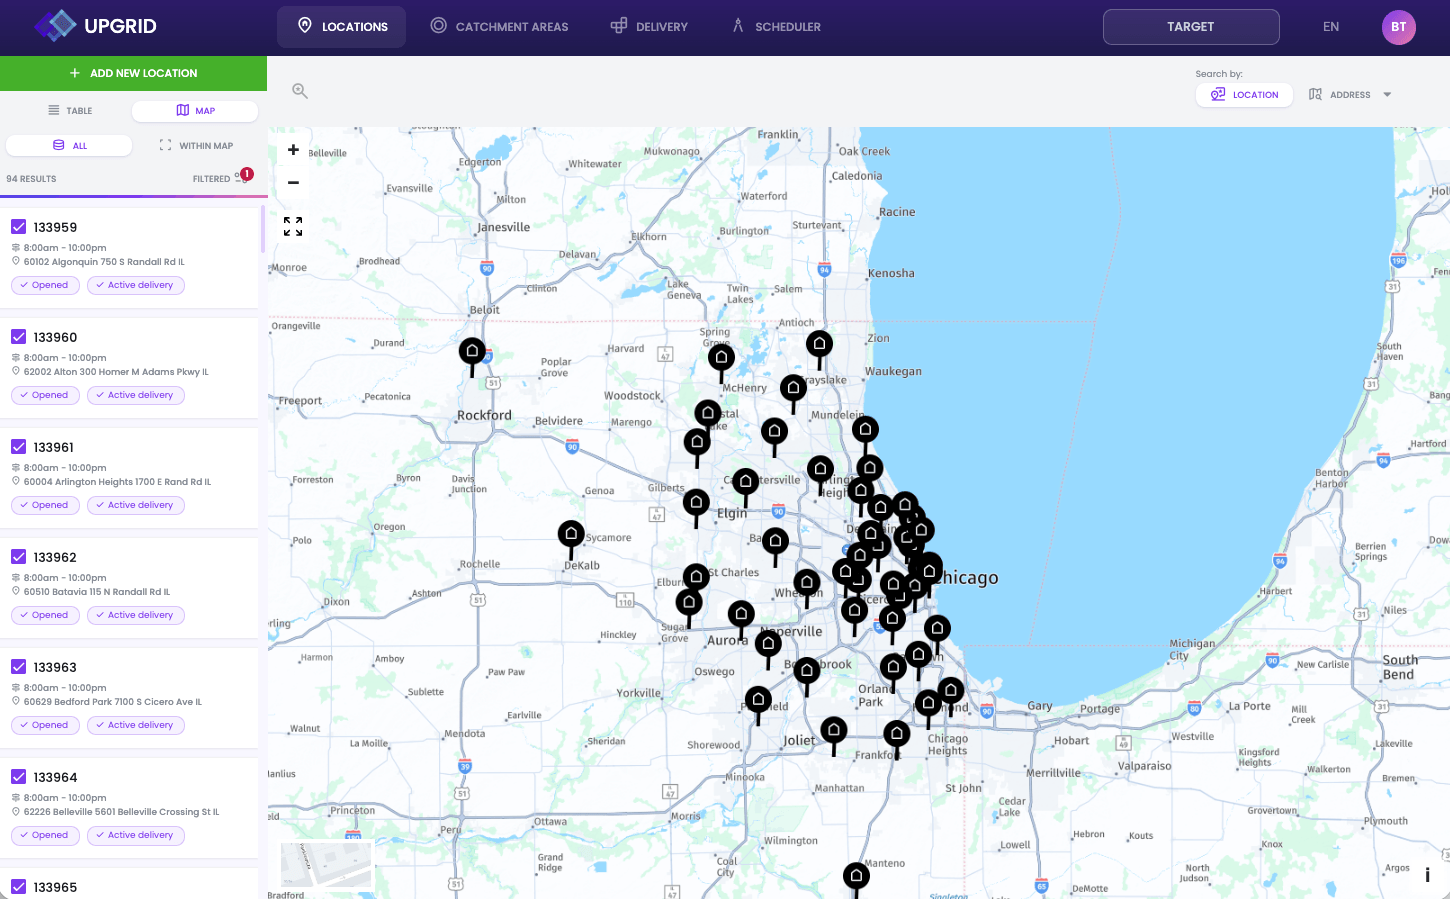Select the Map view tab

195,111
